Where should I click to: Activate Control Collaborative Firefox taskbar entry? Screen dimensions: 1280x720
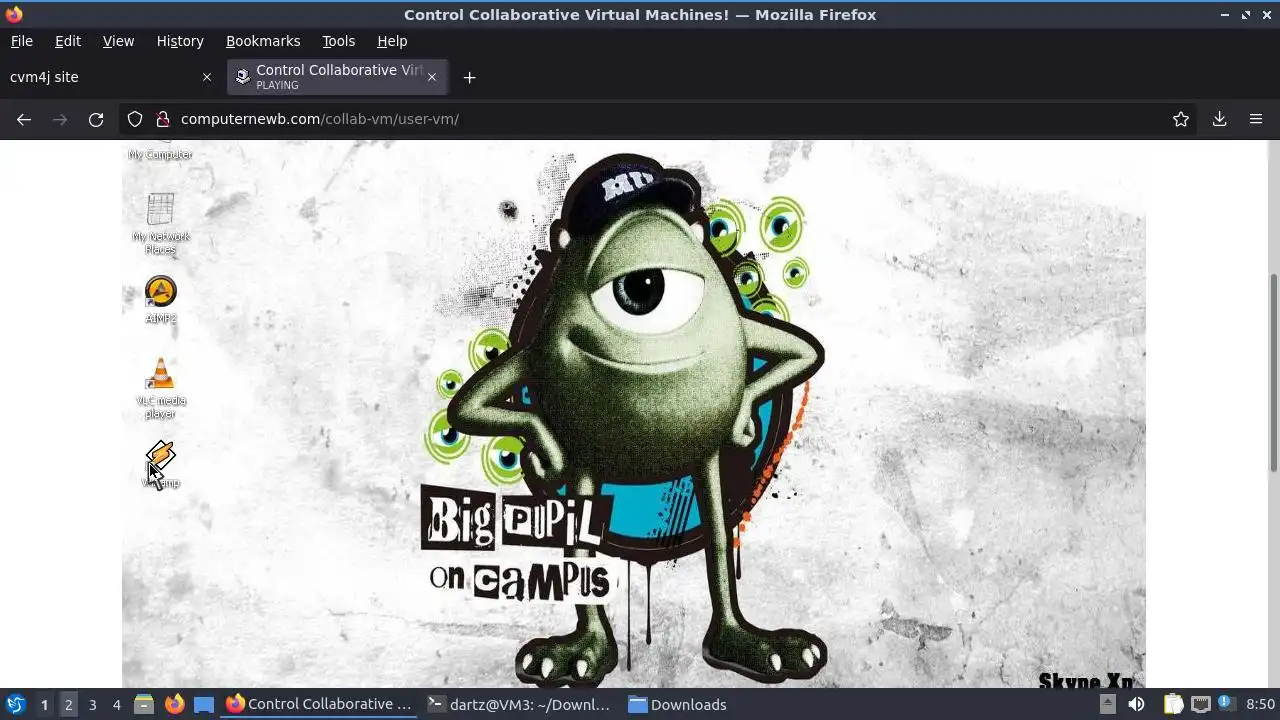(x=318, y=704)
